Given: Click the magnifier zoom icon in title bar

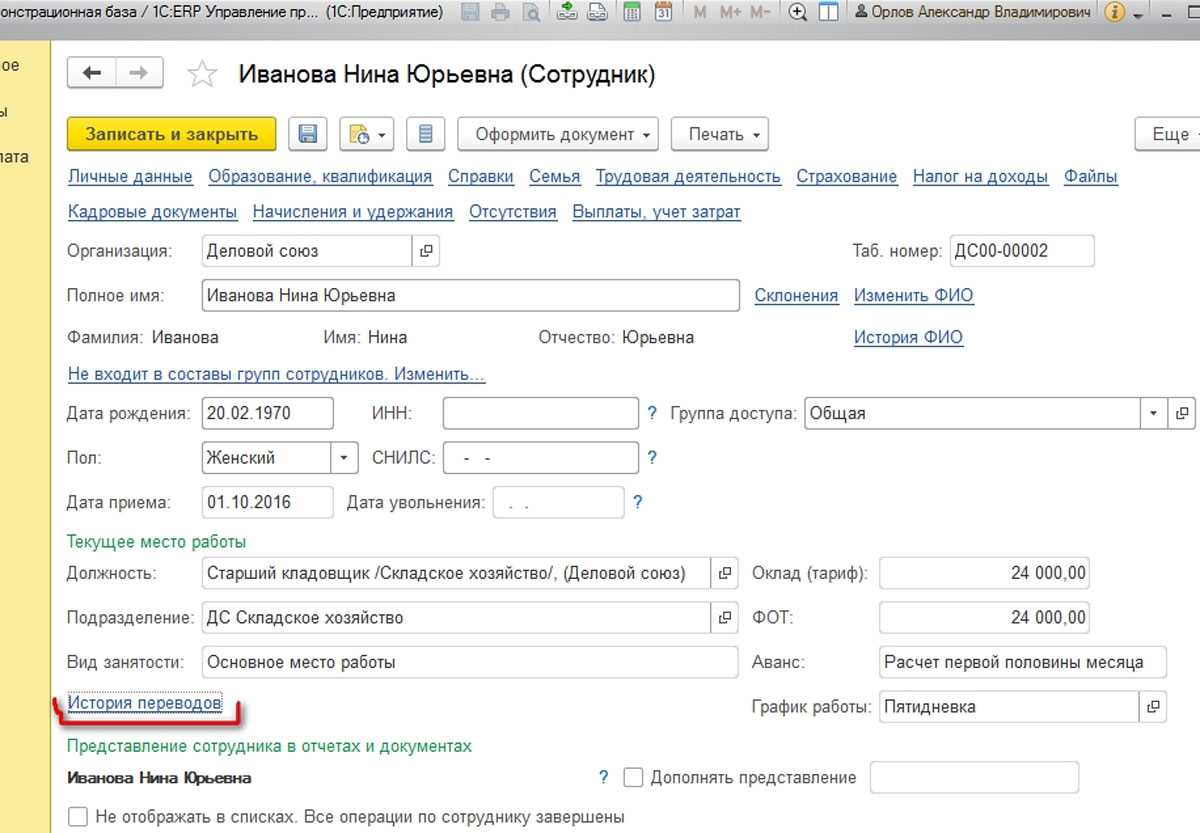Looking at the screenshot, I should point(797,13).
